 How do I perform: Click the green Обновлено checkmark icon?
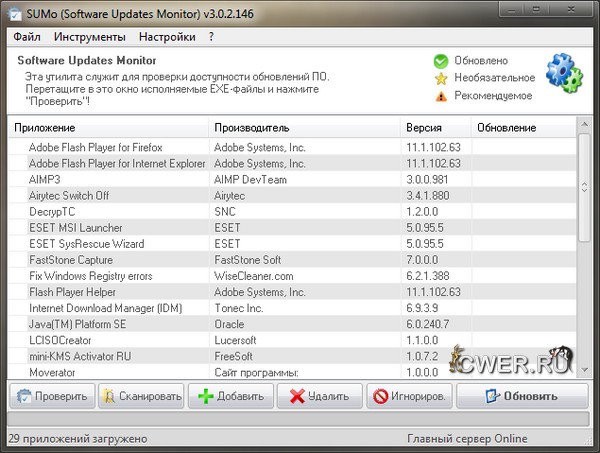(441, 61)
